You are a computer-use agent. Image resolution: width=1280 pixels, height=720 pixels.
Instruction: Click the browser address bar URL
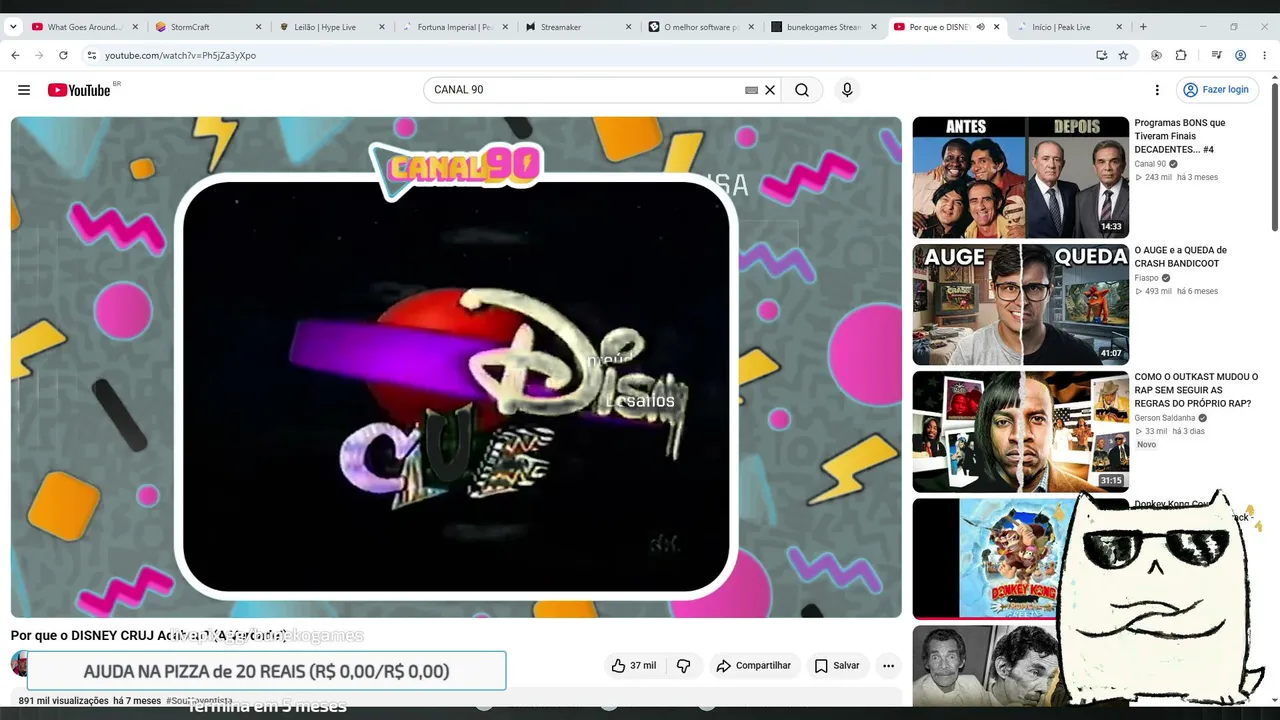click(x=181, y=55)
